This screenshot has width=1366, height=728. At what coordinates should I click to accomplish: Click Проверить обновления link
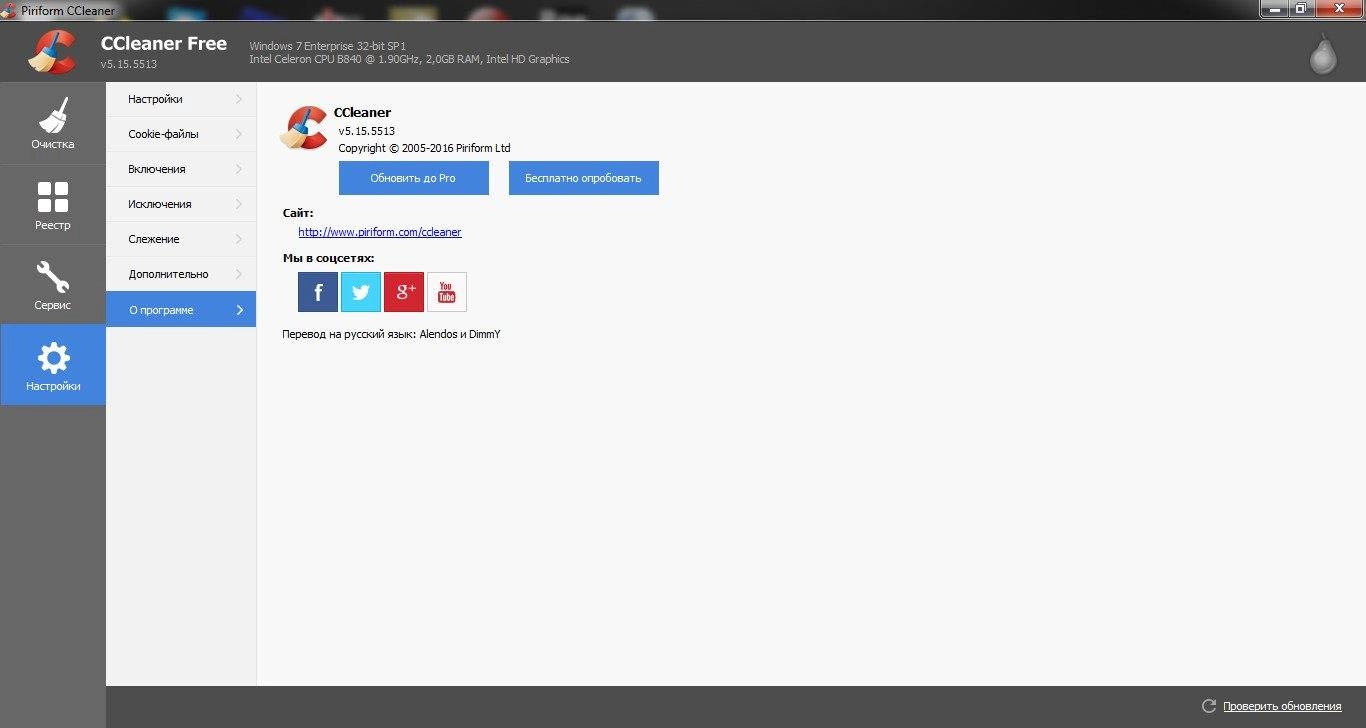1282,706
